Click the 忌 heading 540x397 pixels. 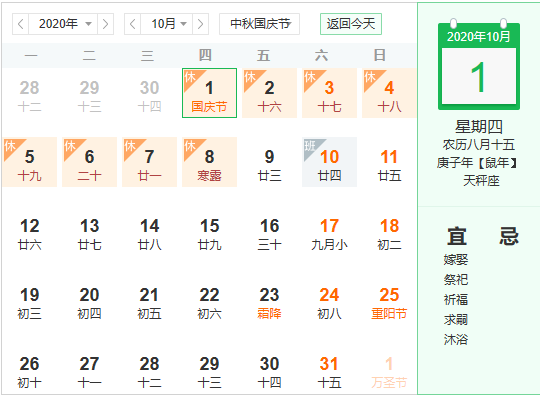509,236
